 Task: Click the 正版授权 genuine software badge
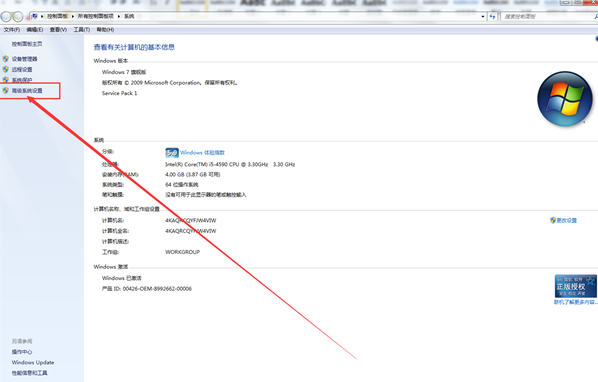575,286
